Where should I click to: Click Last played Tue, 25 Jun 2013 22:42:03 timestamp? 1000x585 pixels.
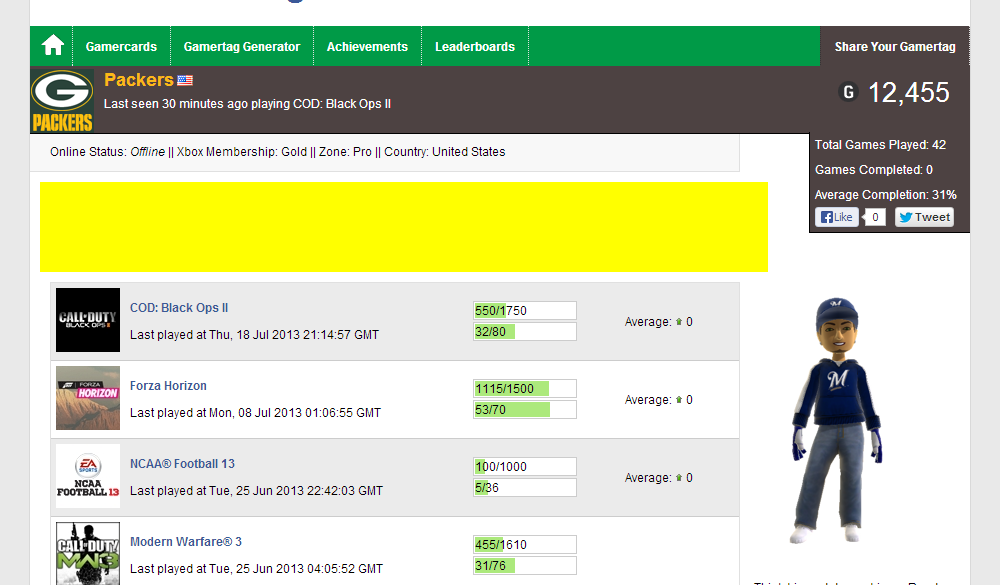(x=256, y=491)
